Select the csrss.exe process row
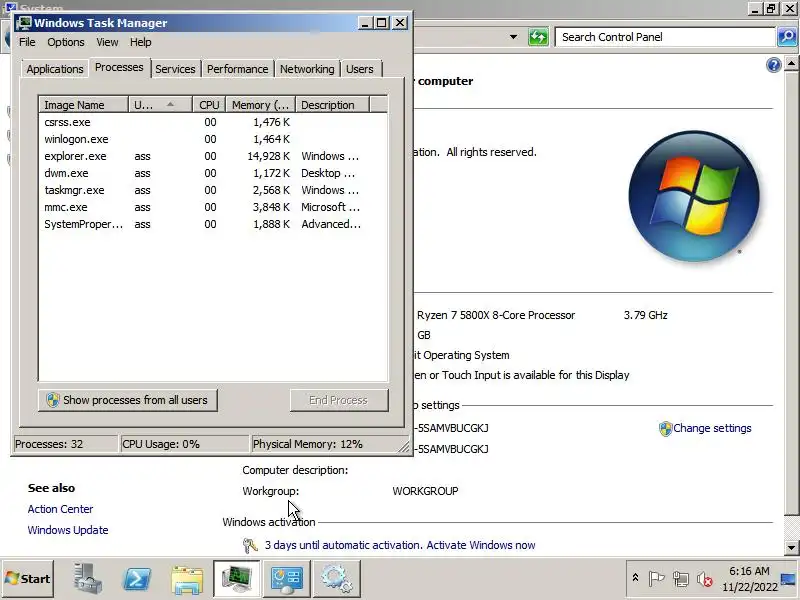The image size is (800, 600). (213, 122)
